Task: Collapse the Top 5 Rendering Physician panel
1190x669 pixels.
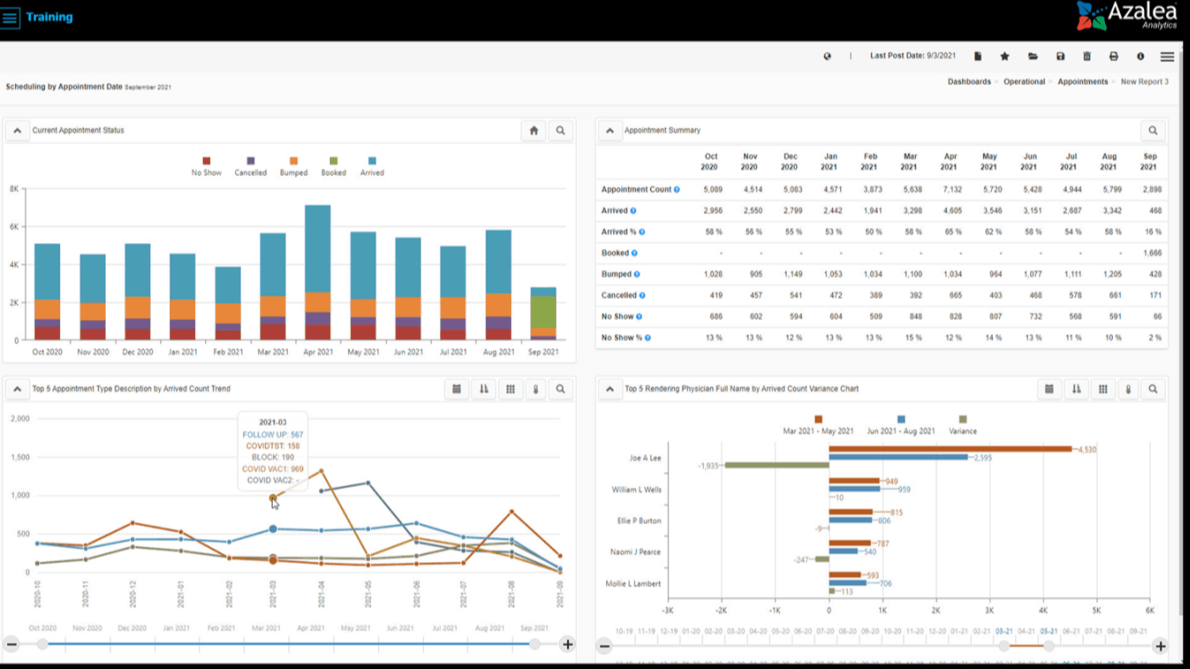Action: (610, 389)
